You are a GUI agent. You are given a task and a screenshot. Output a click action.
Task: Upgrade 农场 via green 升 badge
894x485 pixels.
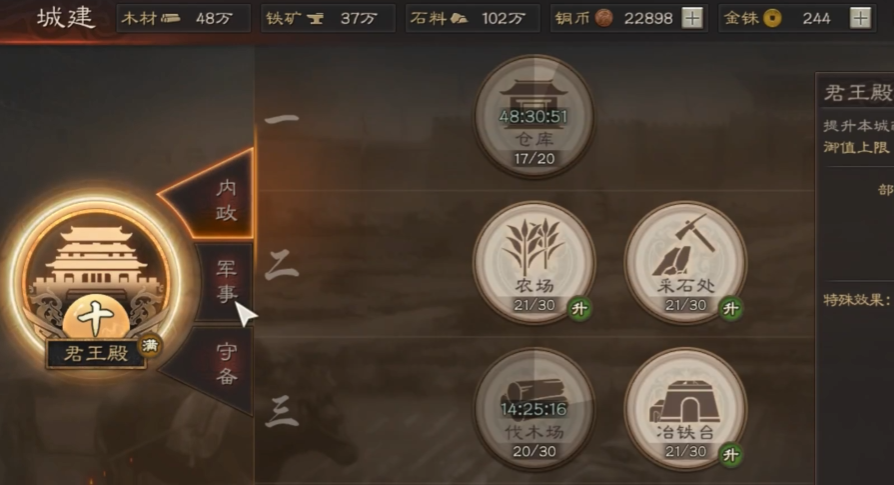[x=580, y=309]
